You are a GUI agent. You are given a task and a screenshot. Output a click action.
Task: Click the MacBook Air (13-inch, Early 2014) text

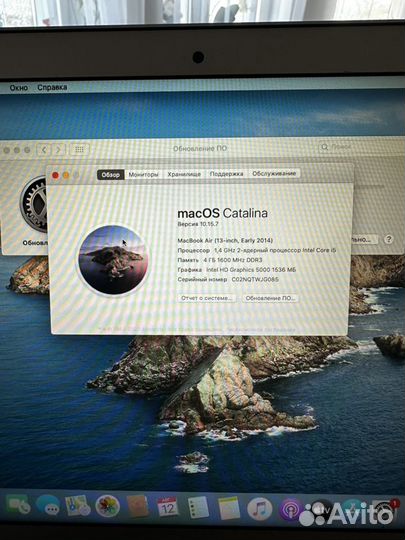click(x=225, y=240)
